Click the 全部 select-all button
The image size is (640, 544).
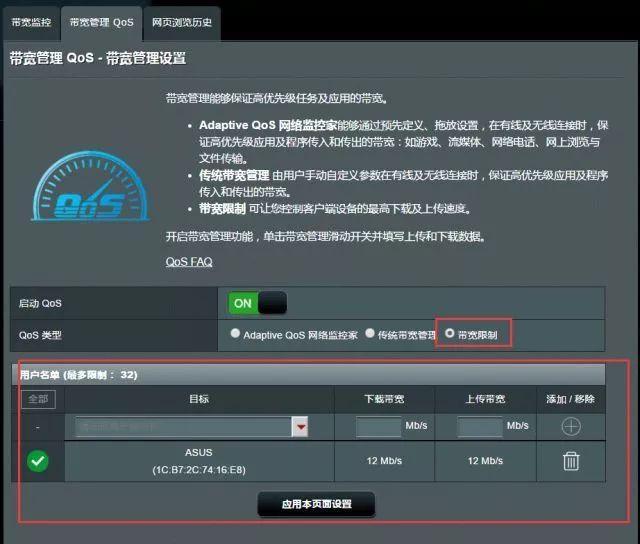38,399
